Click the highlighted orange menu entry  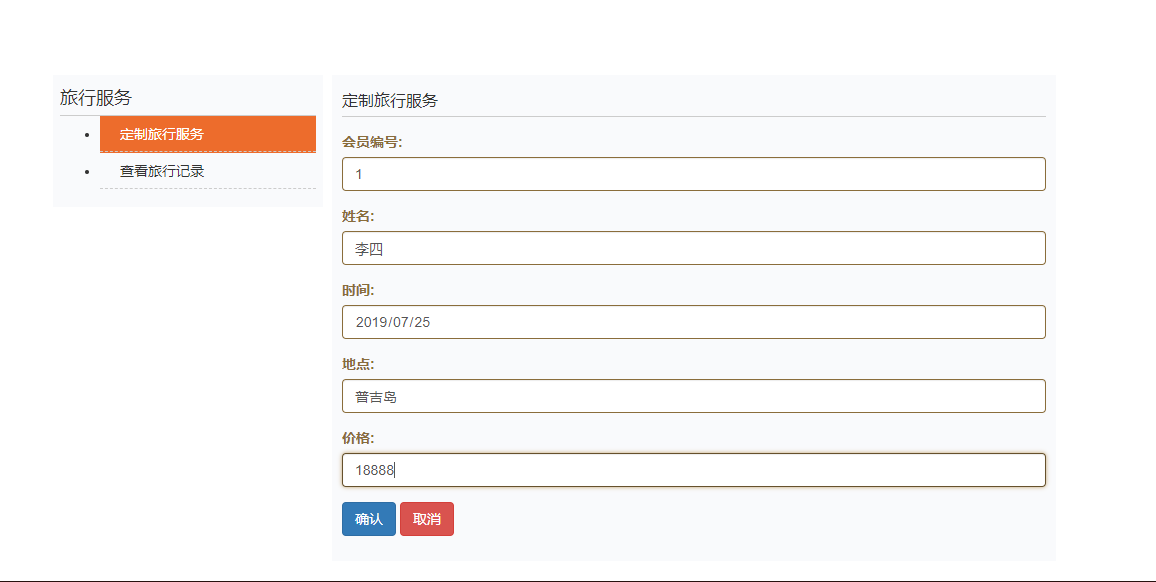[207, 133]
